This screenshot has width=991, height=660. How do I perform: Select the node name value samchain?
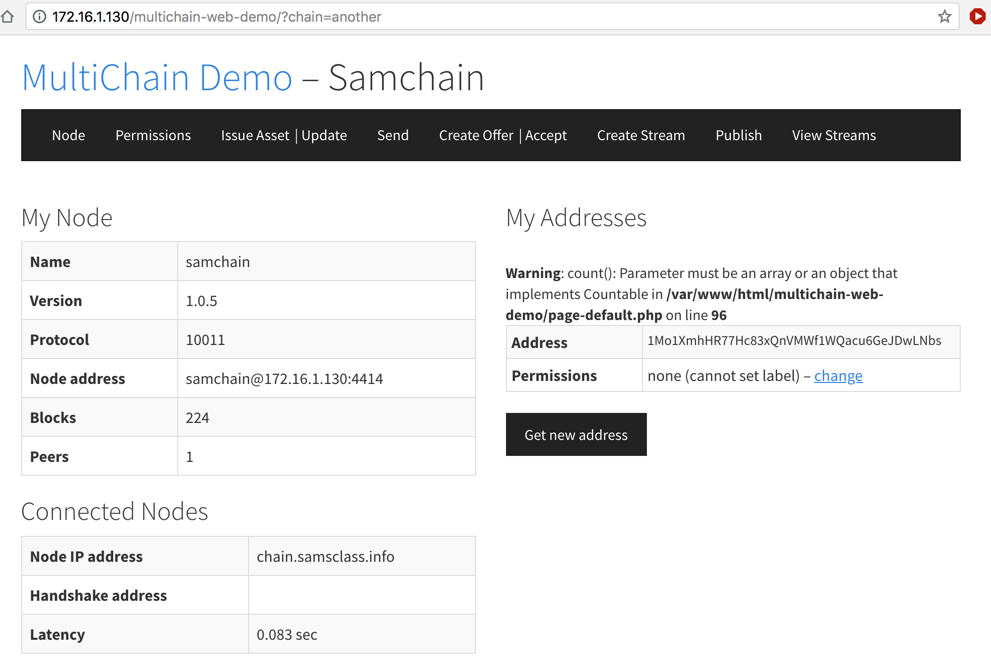[x=217, y=262]
